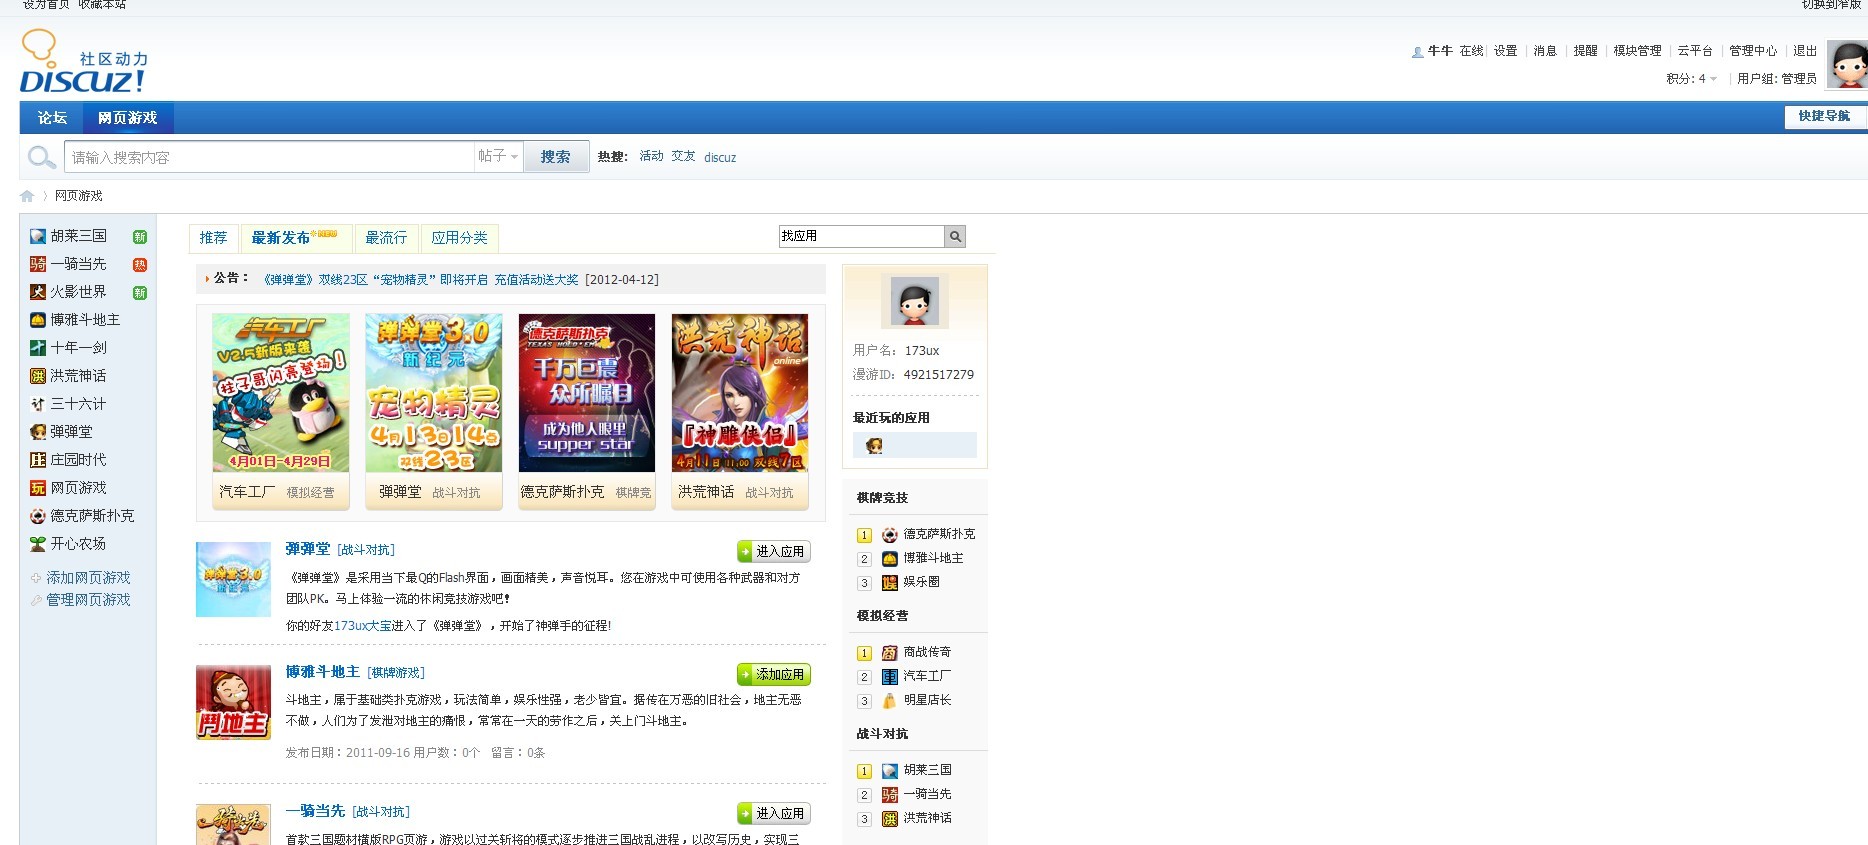Open the 博雅斗地主 title link in list
This screenshot has height=845, width=1868.
pyautogui.click(x=322, y=672)
